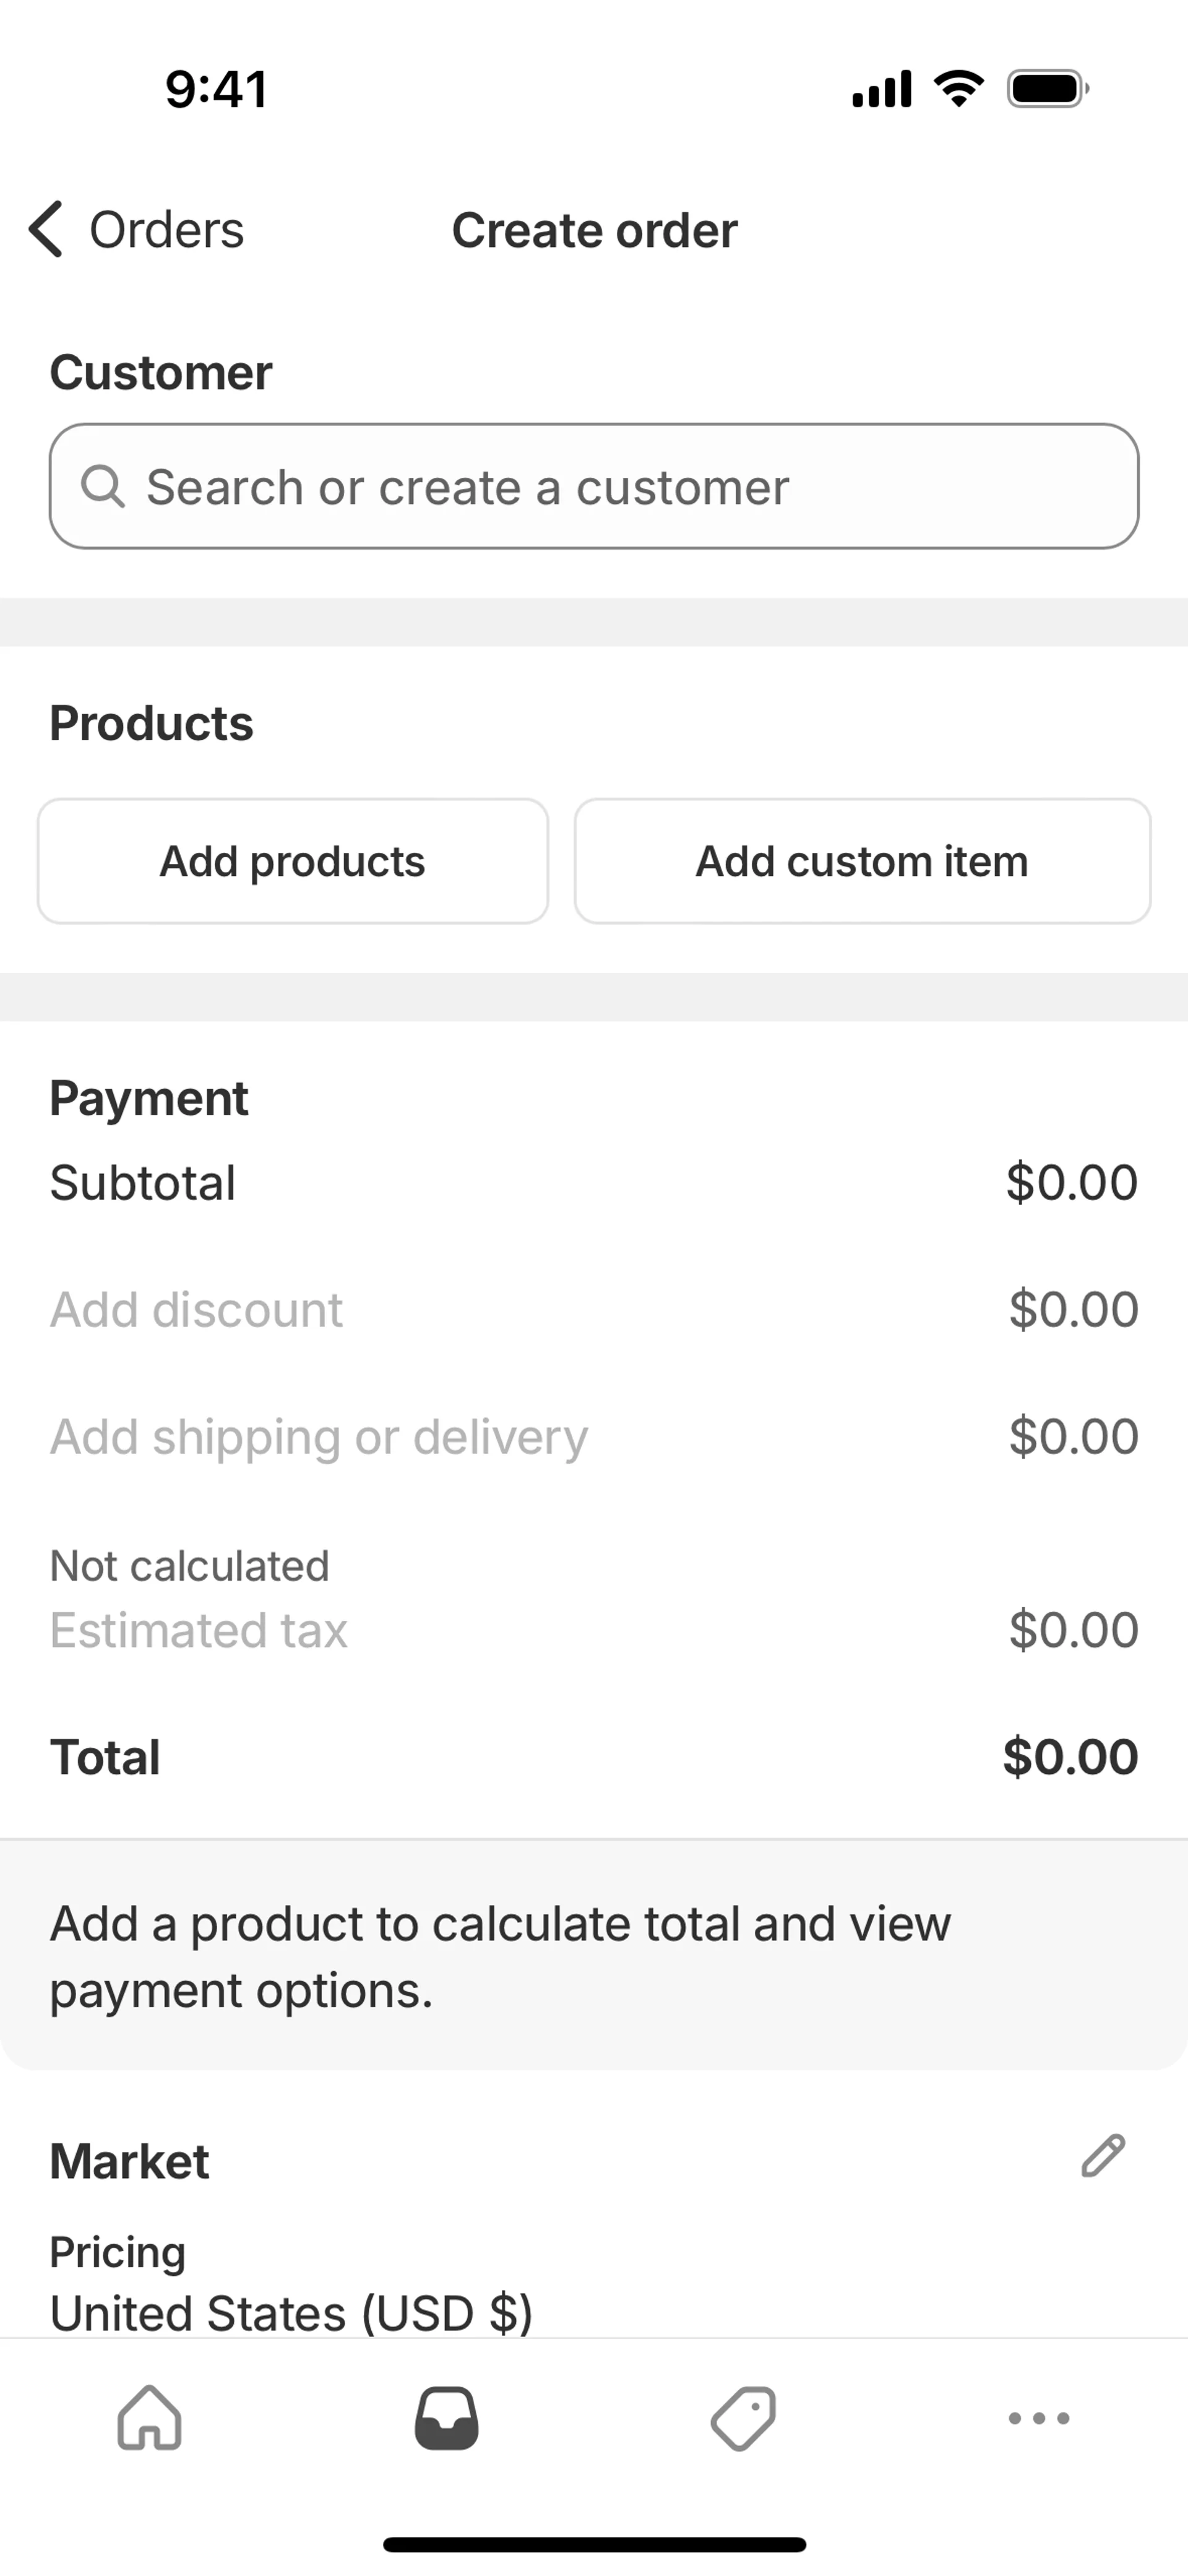
Task: Select Add shipping or delivery
Action: pos(319,1437)
